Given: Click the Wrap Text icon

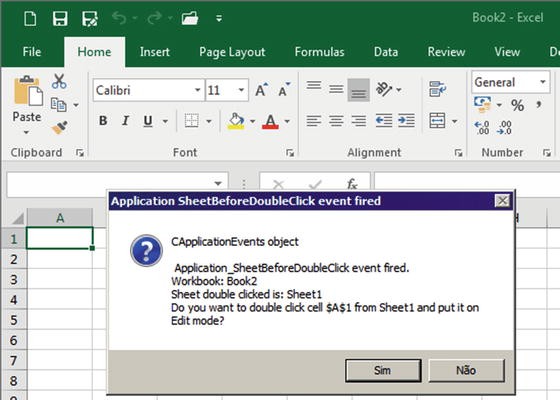Looking at the screenshot, I should point(438,89).
